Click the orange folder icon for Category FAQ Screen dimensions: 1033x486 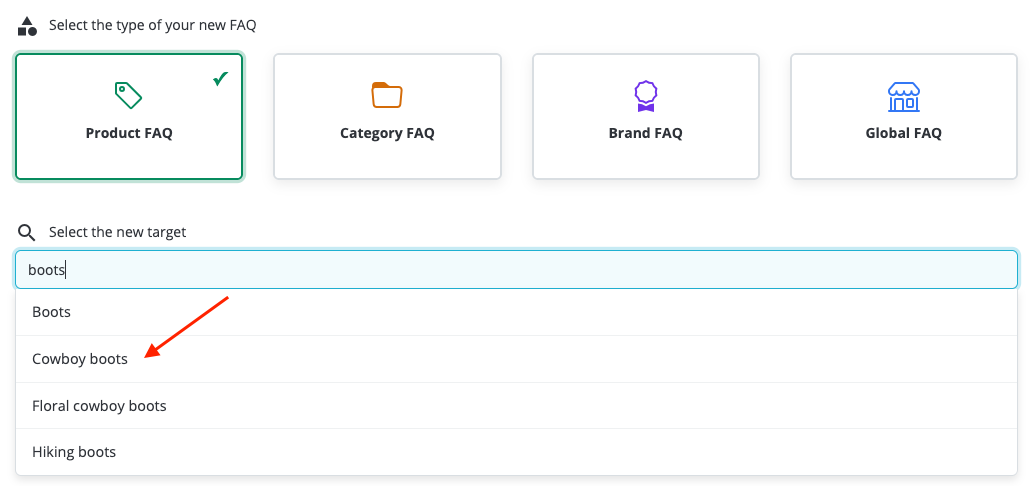pos(387,96)
